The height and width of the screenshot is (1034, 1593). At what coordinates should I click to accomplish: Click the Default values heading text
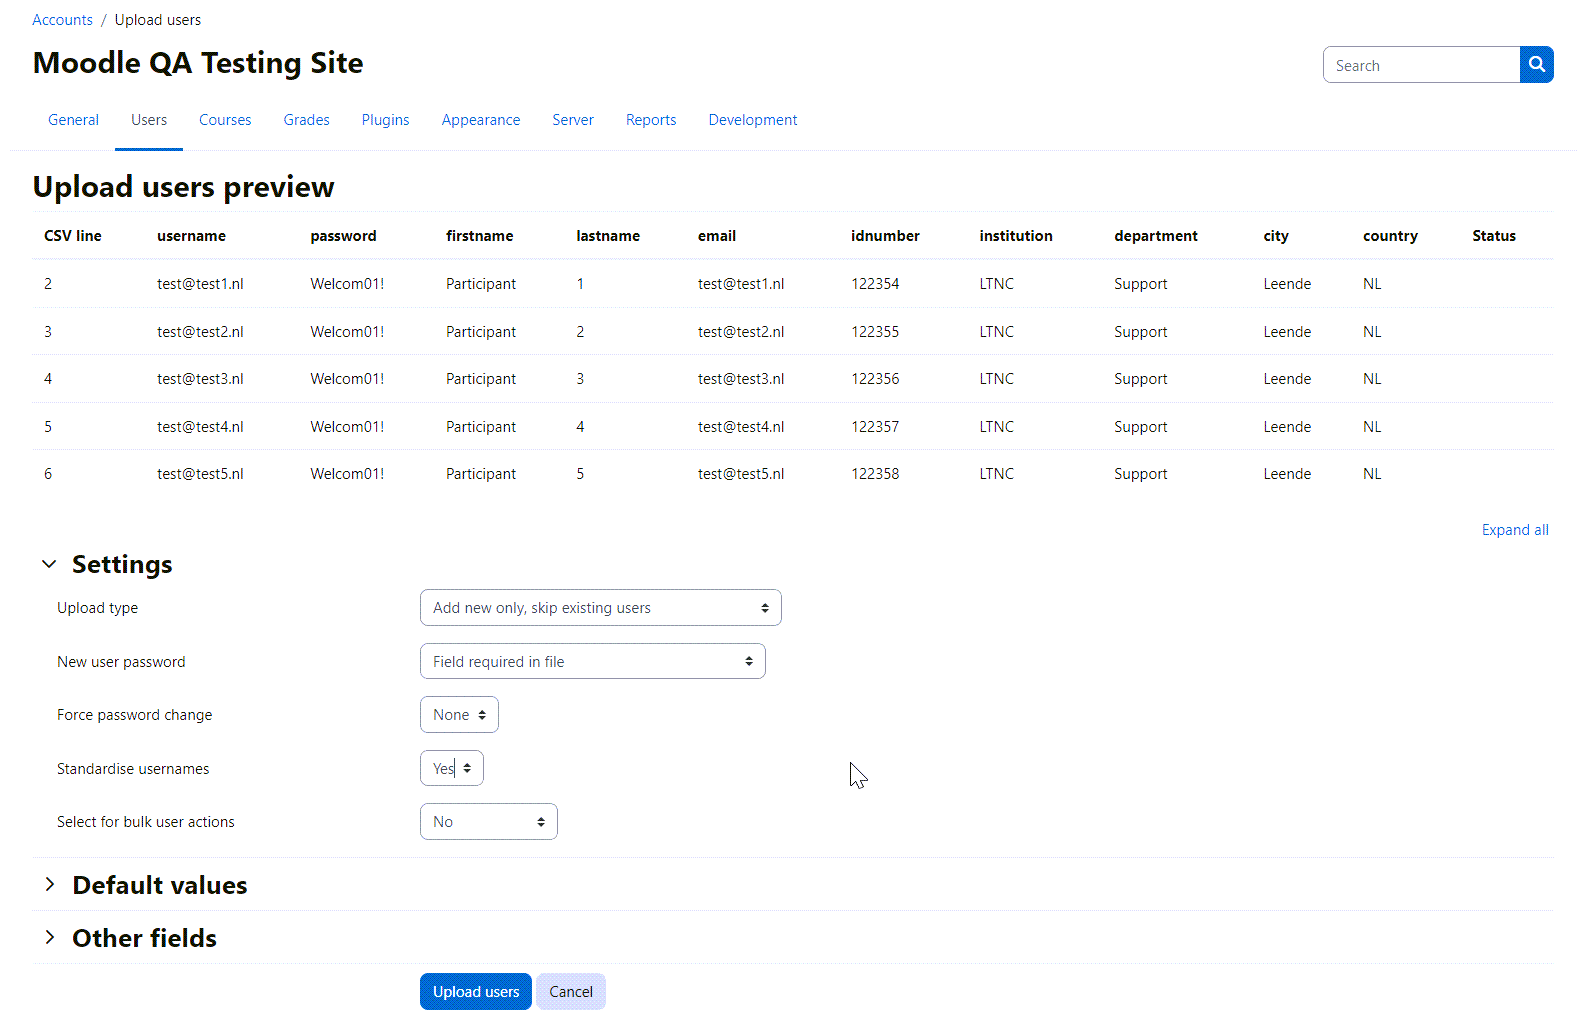160,885
